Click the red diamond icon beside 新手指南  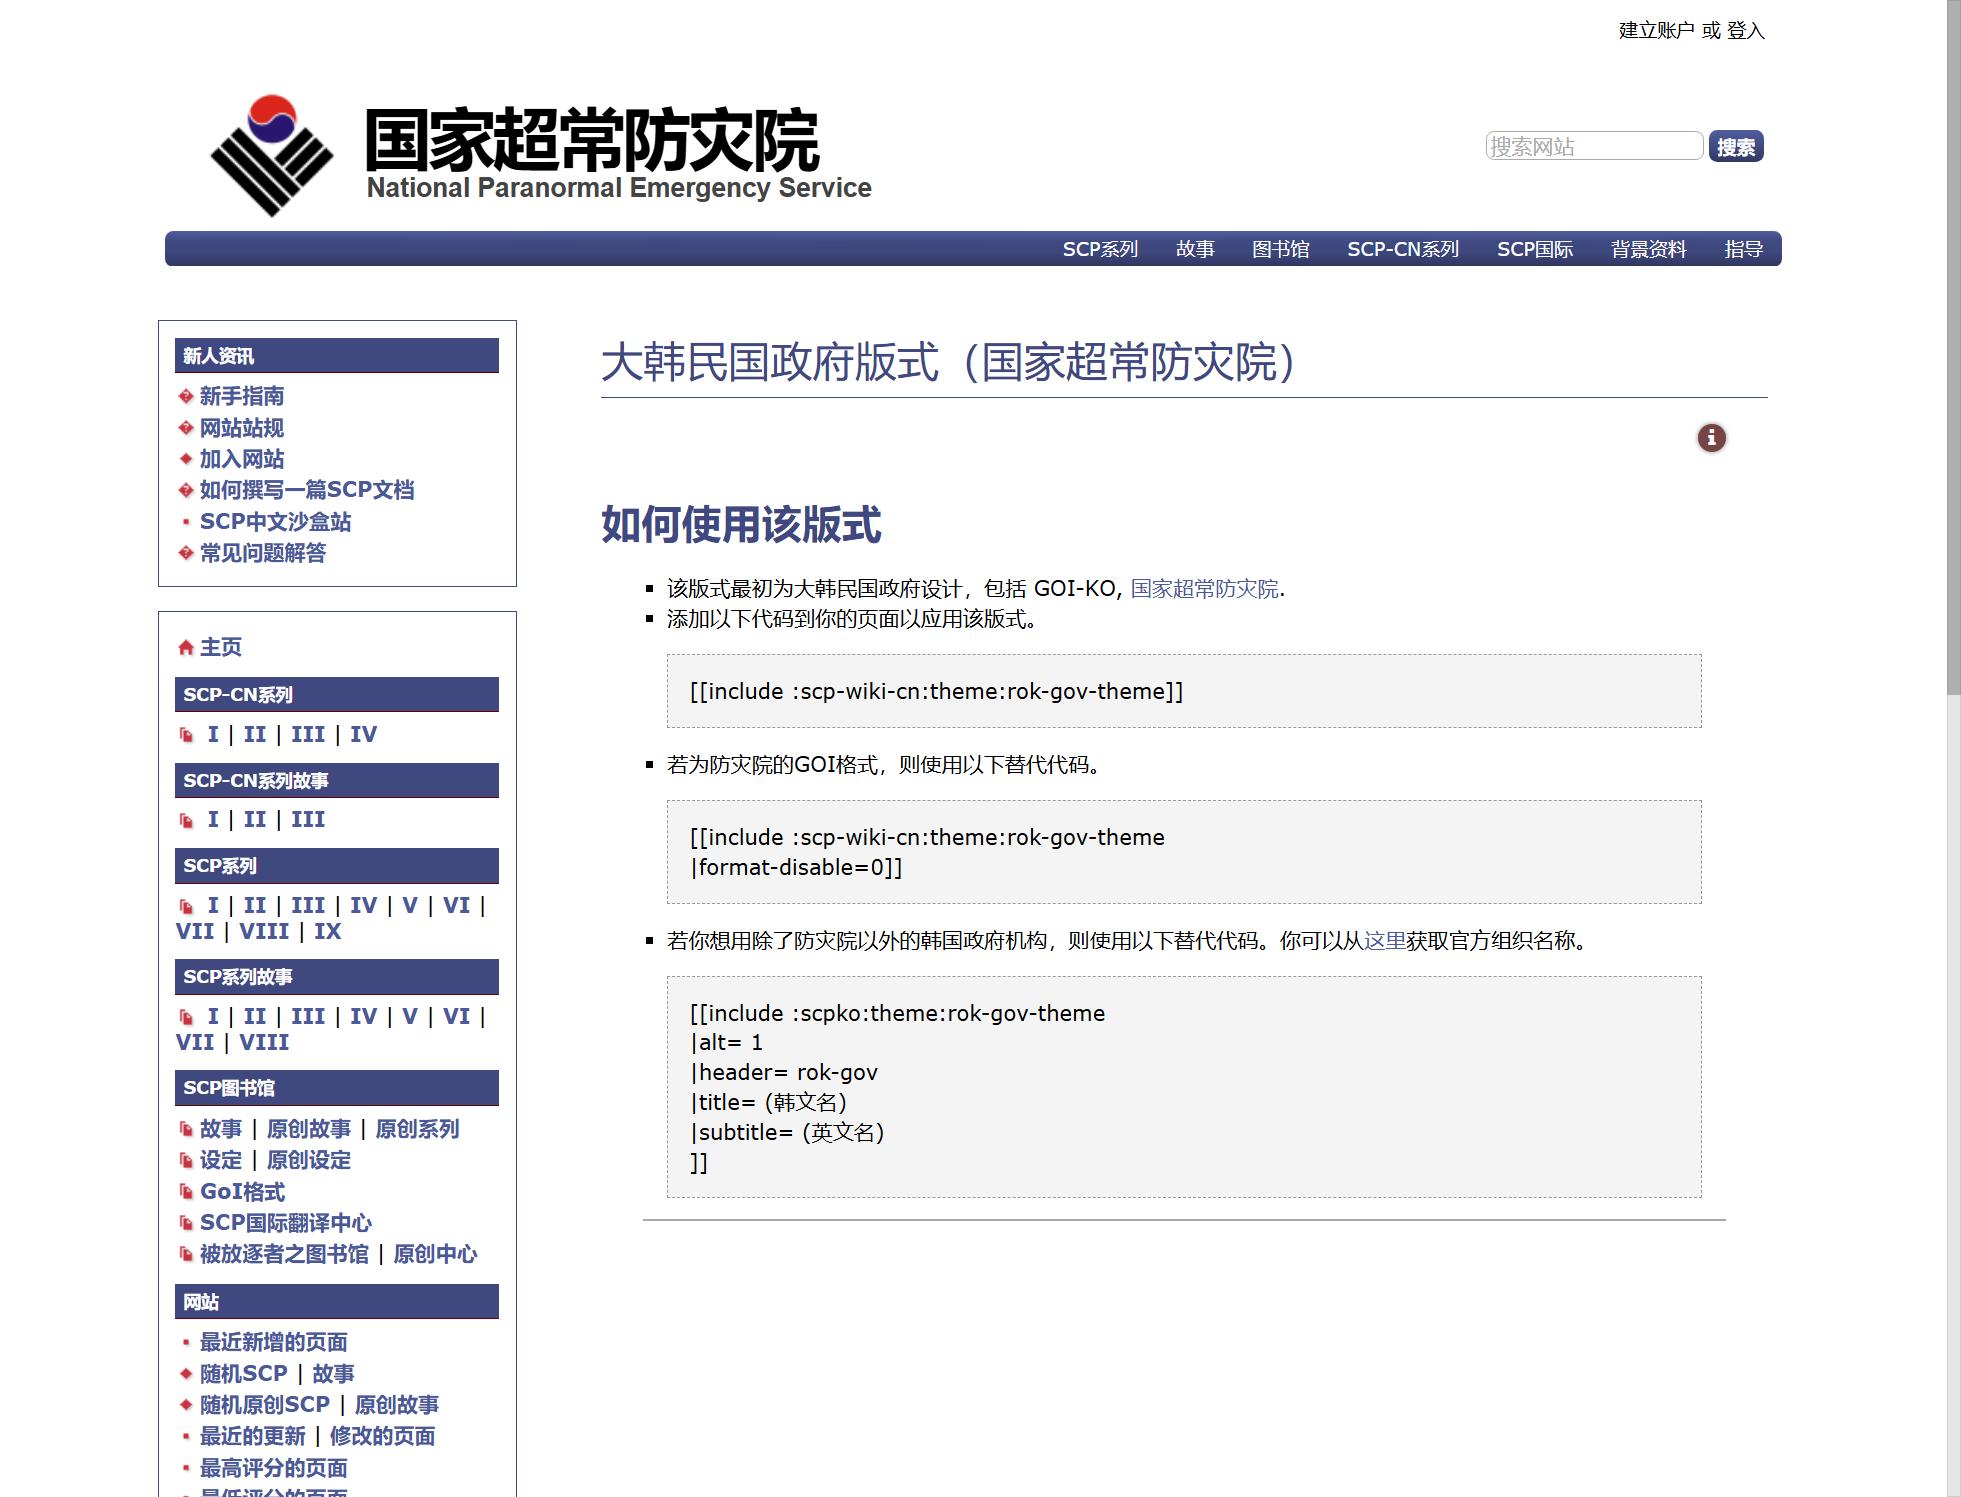(184, 397)
